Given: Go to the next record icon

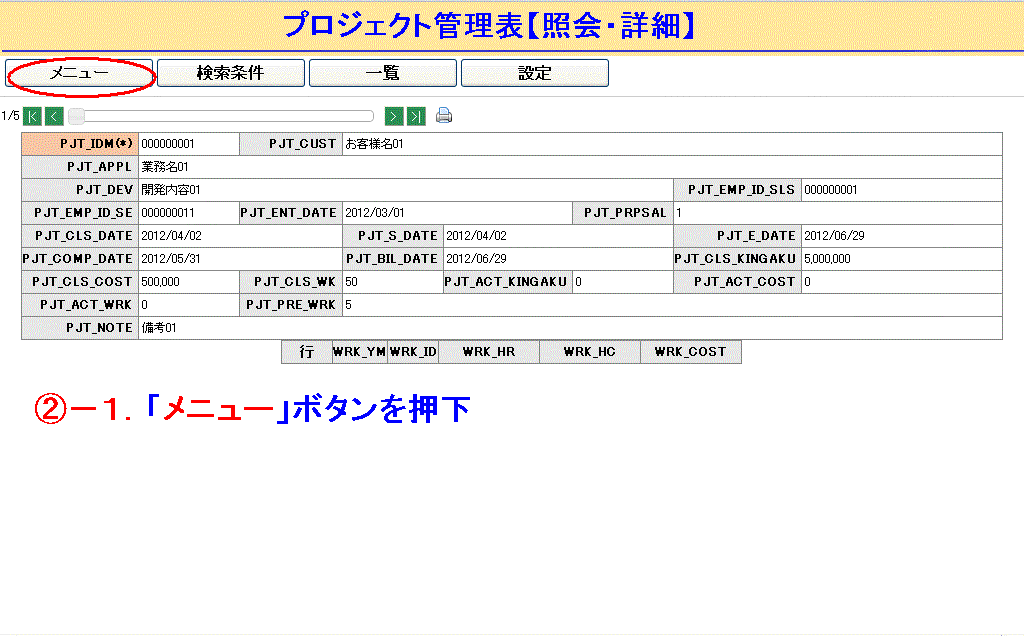Looking at the screenshot, I should (x=394, y=116).
